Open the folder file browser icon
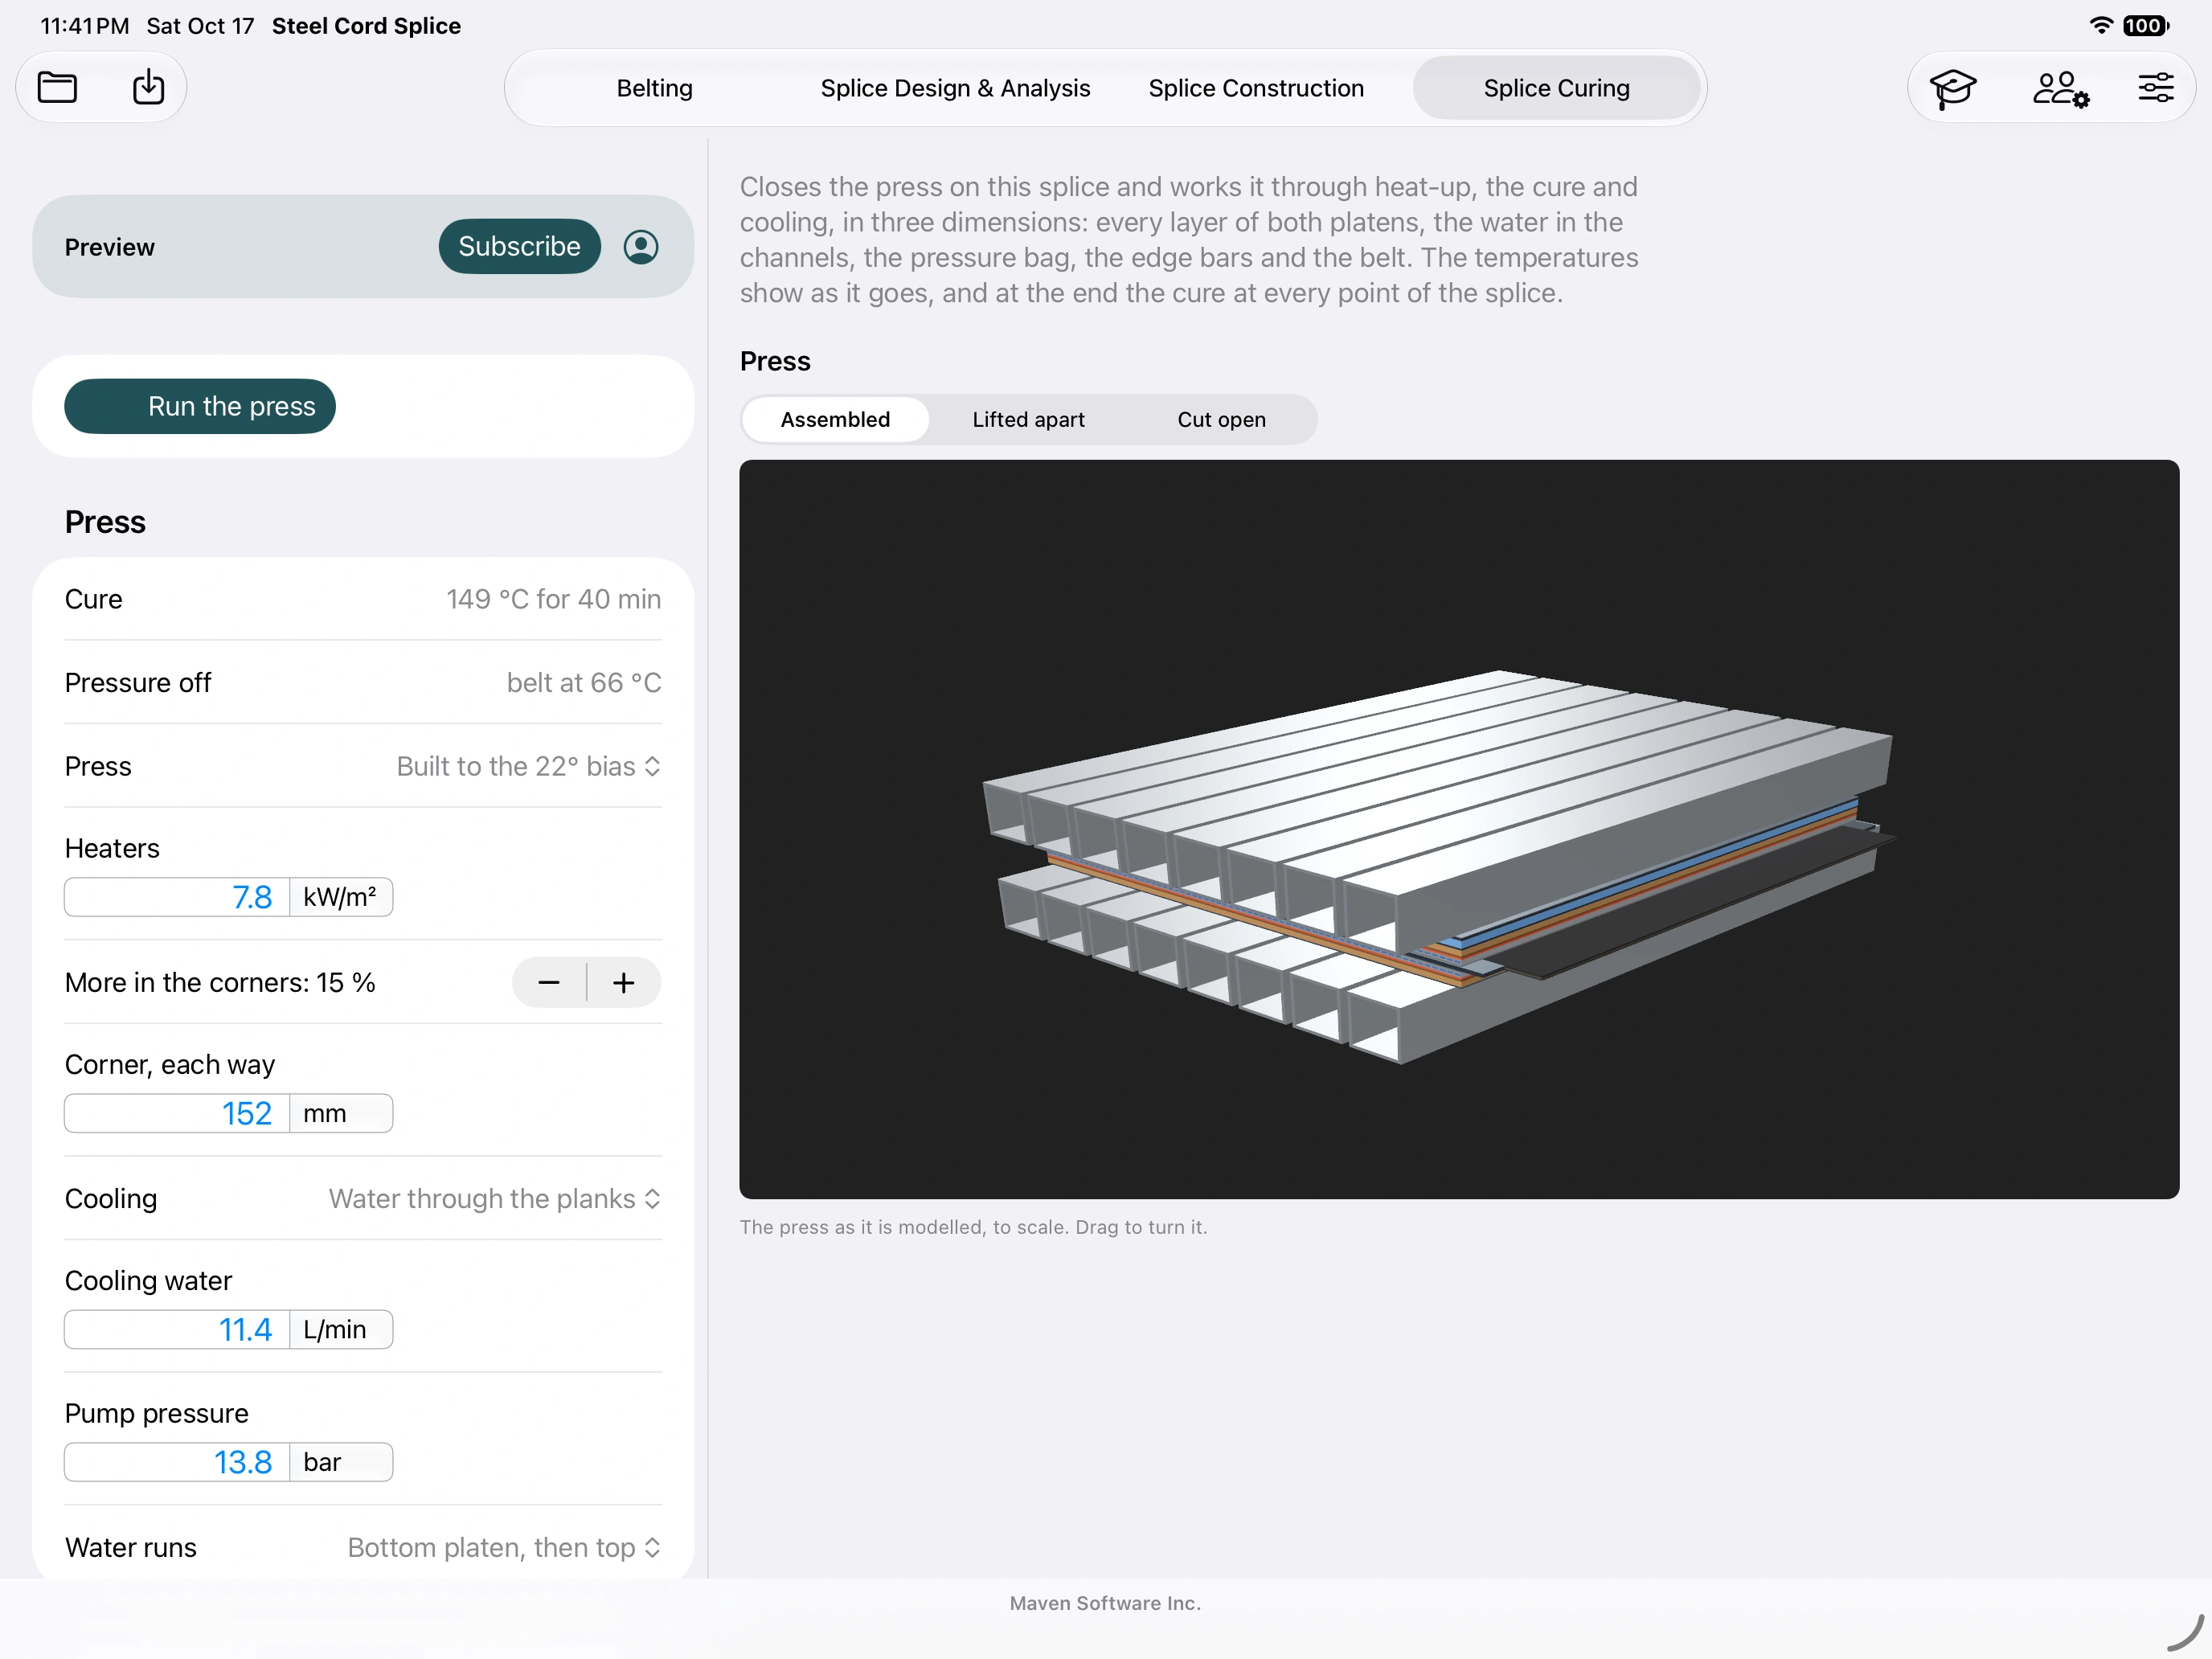Viewport: 2212px width, 1659px height. click(x=57, y=88)
